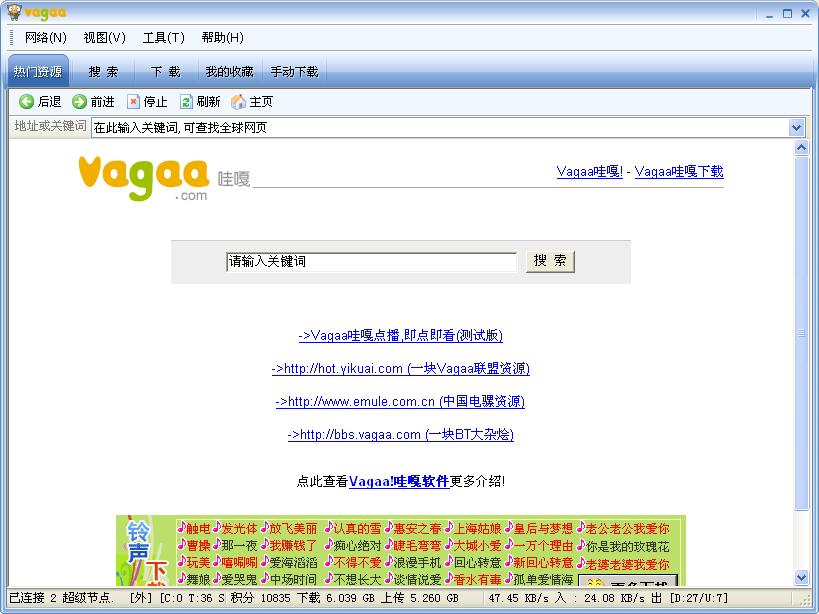Click the 皇后与梦想 ringtone link
Viewport: 819px width, 614px height.
pos(543,528)
